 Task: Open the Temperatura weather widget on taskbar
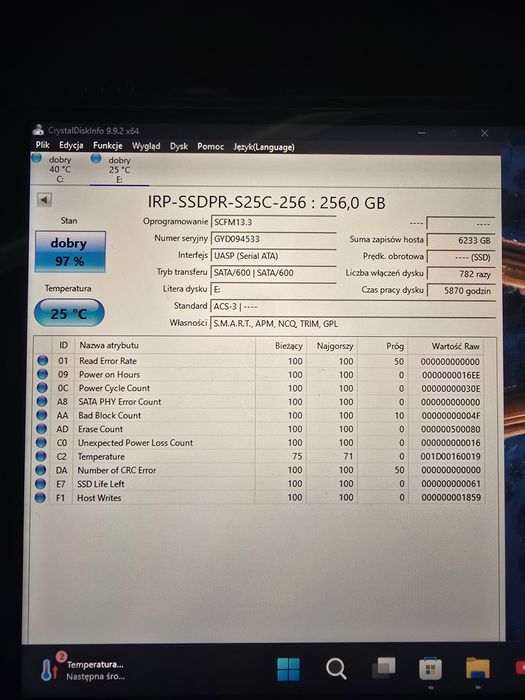(x=83, y=669)
